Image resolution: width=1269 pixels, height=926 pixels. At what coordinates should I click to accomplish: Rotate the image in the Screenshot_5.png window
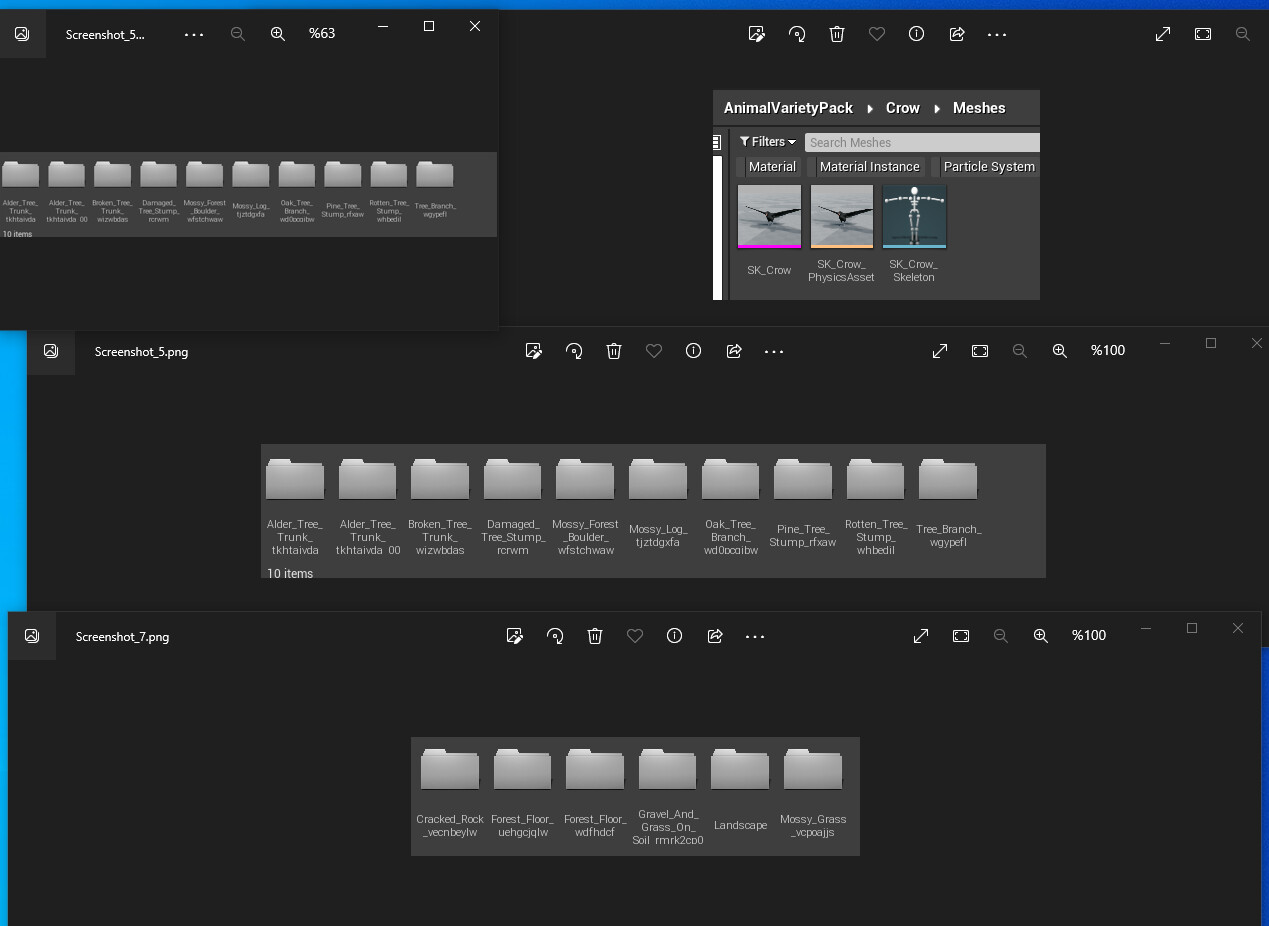[574, 351]
